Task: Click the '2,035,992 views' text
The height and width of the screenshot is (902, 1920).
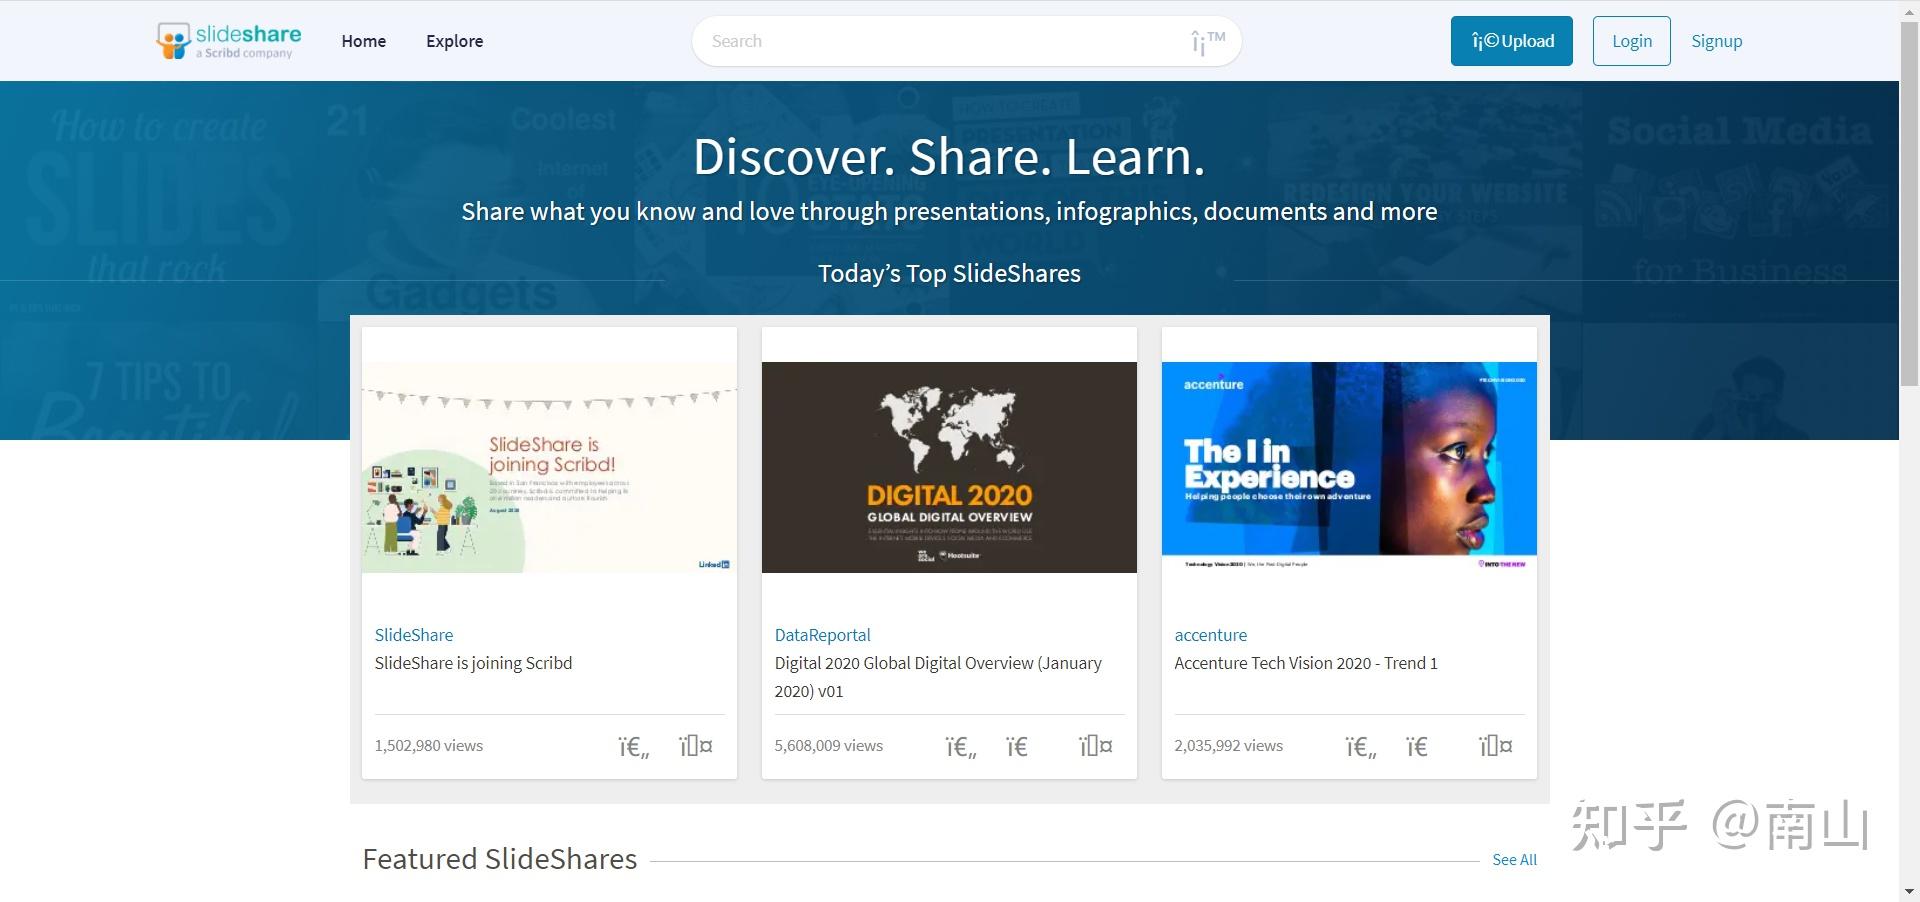Action: (1229, 746)
